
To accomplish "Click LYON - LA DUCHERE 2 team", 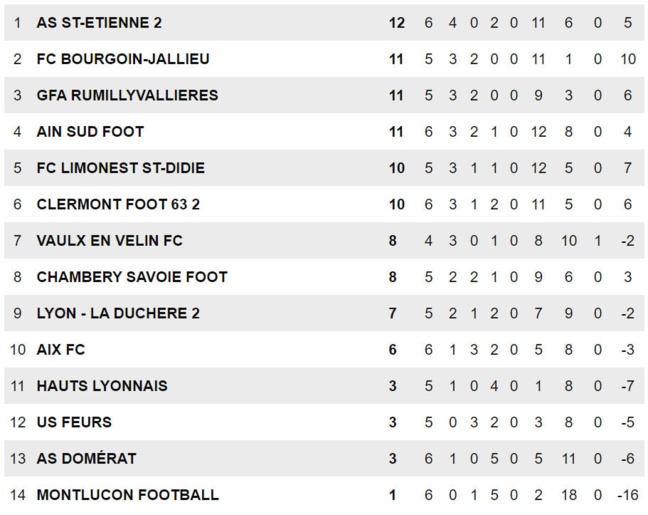I will (118, 313).
